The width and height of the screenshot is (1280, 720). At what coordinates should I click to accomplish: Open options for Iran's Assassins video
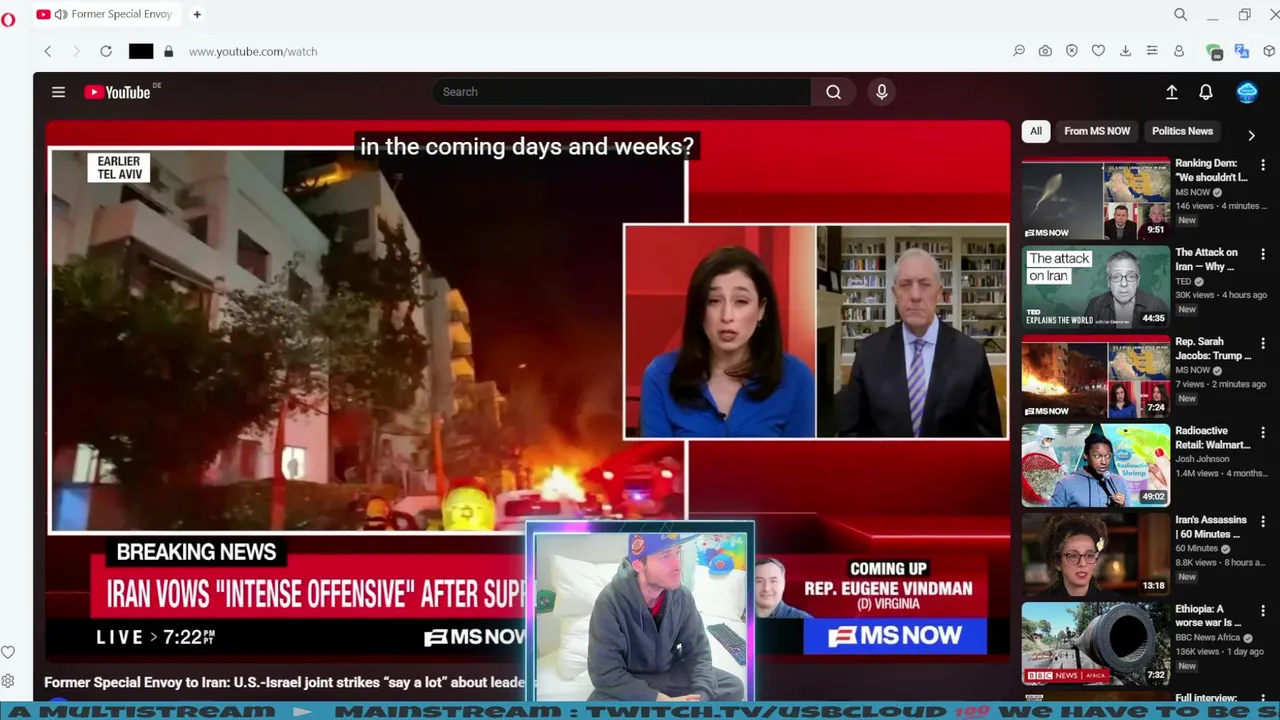click(1263, 521)
